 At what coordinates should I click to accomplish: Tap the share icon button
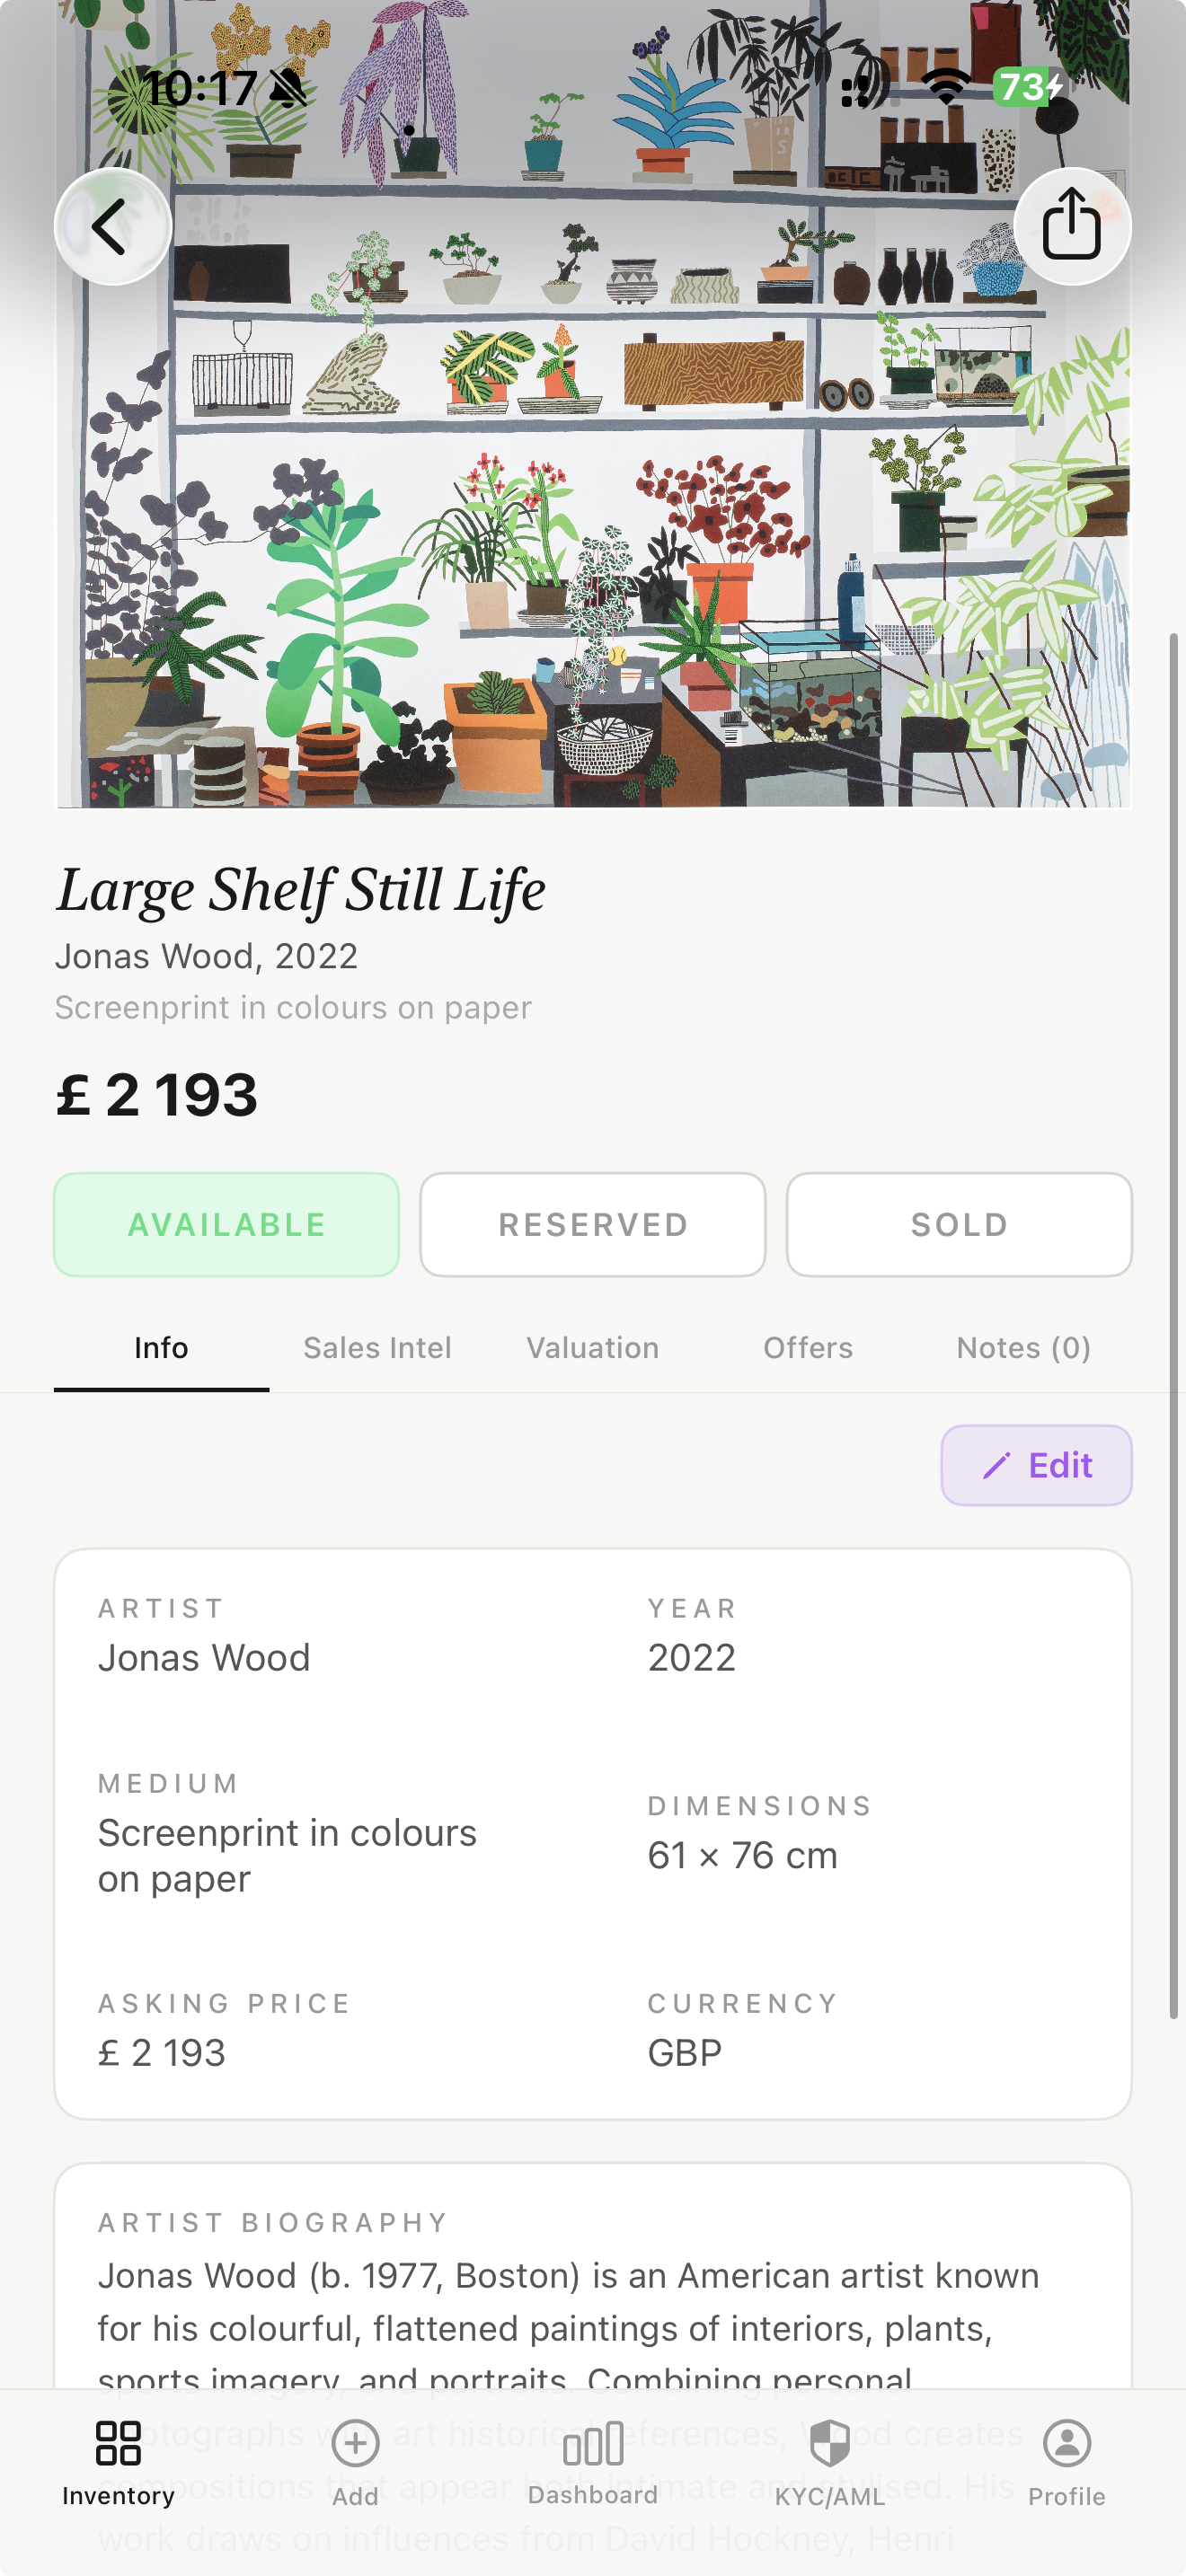[x=1072, y=227]
